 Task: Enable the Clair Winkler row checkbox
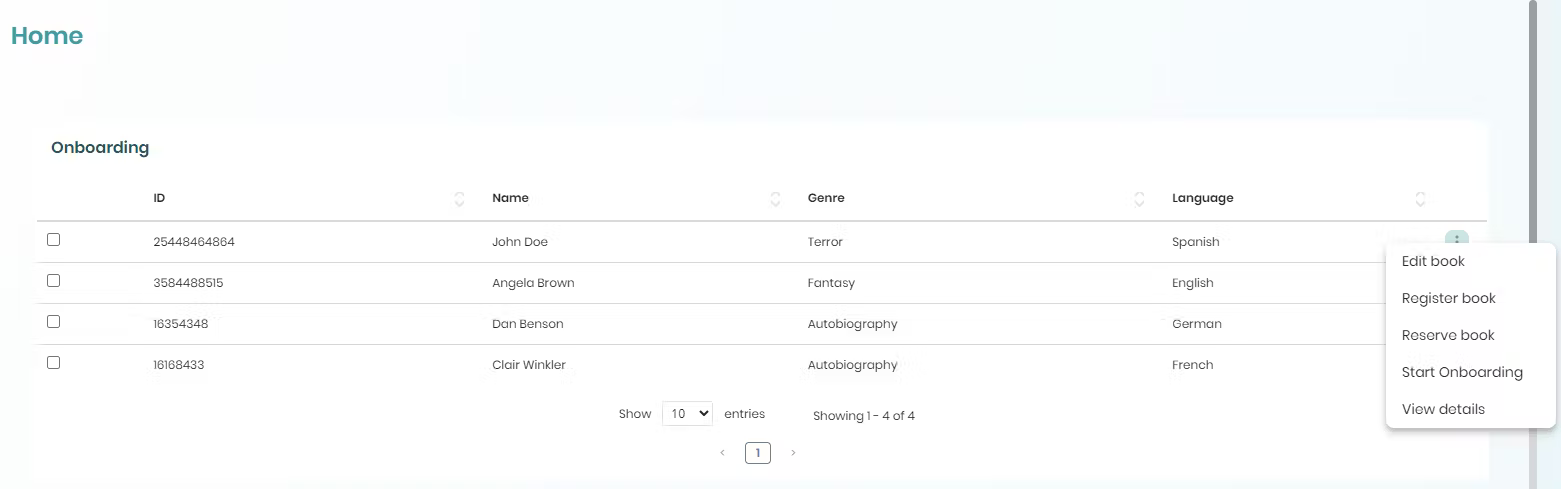click(x=54, y=363)
